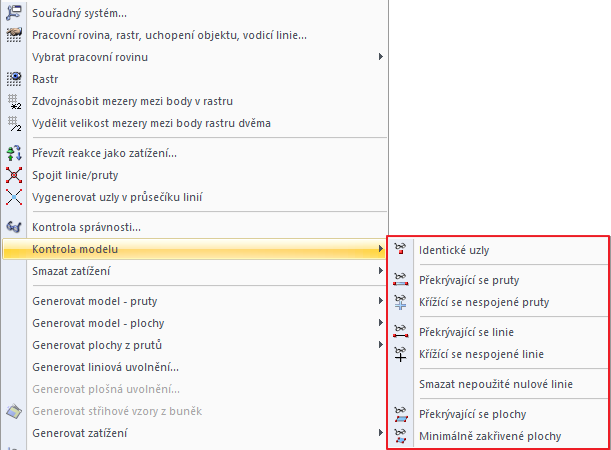
Task: Expand the Vybrat pracovní rovinu submenu arrow
Action: click(380, 57)
